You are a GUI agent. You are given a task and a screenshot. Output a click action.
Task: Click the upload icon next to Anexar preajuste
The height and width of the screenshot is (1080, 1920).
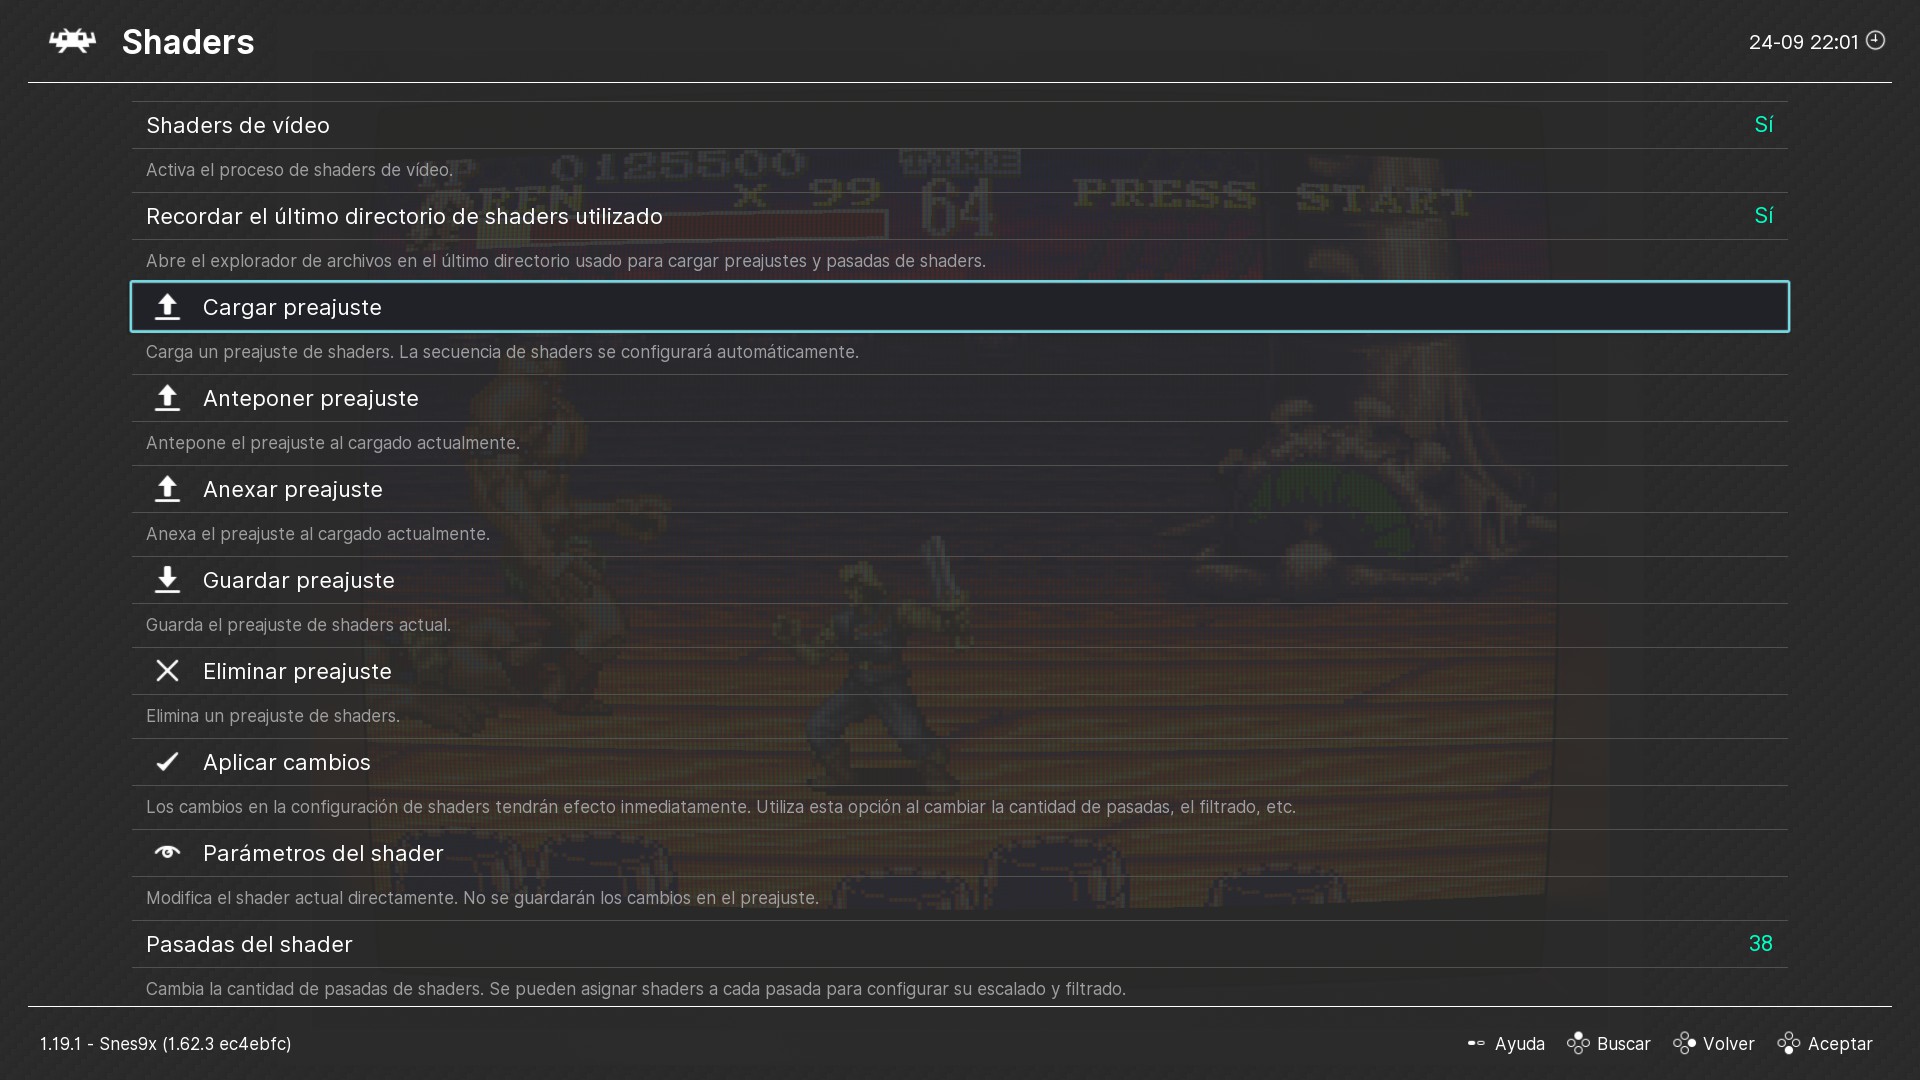(x=167, y=489)
